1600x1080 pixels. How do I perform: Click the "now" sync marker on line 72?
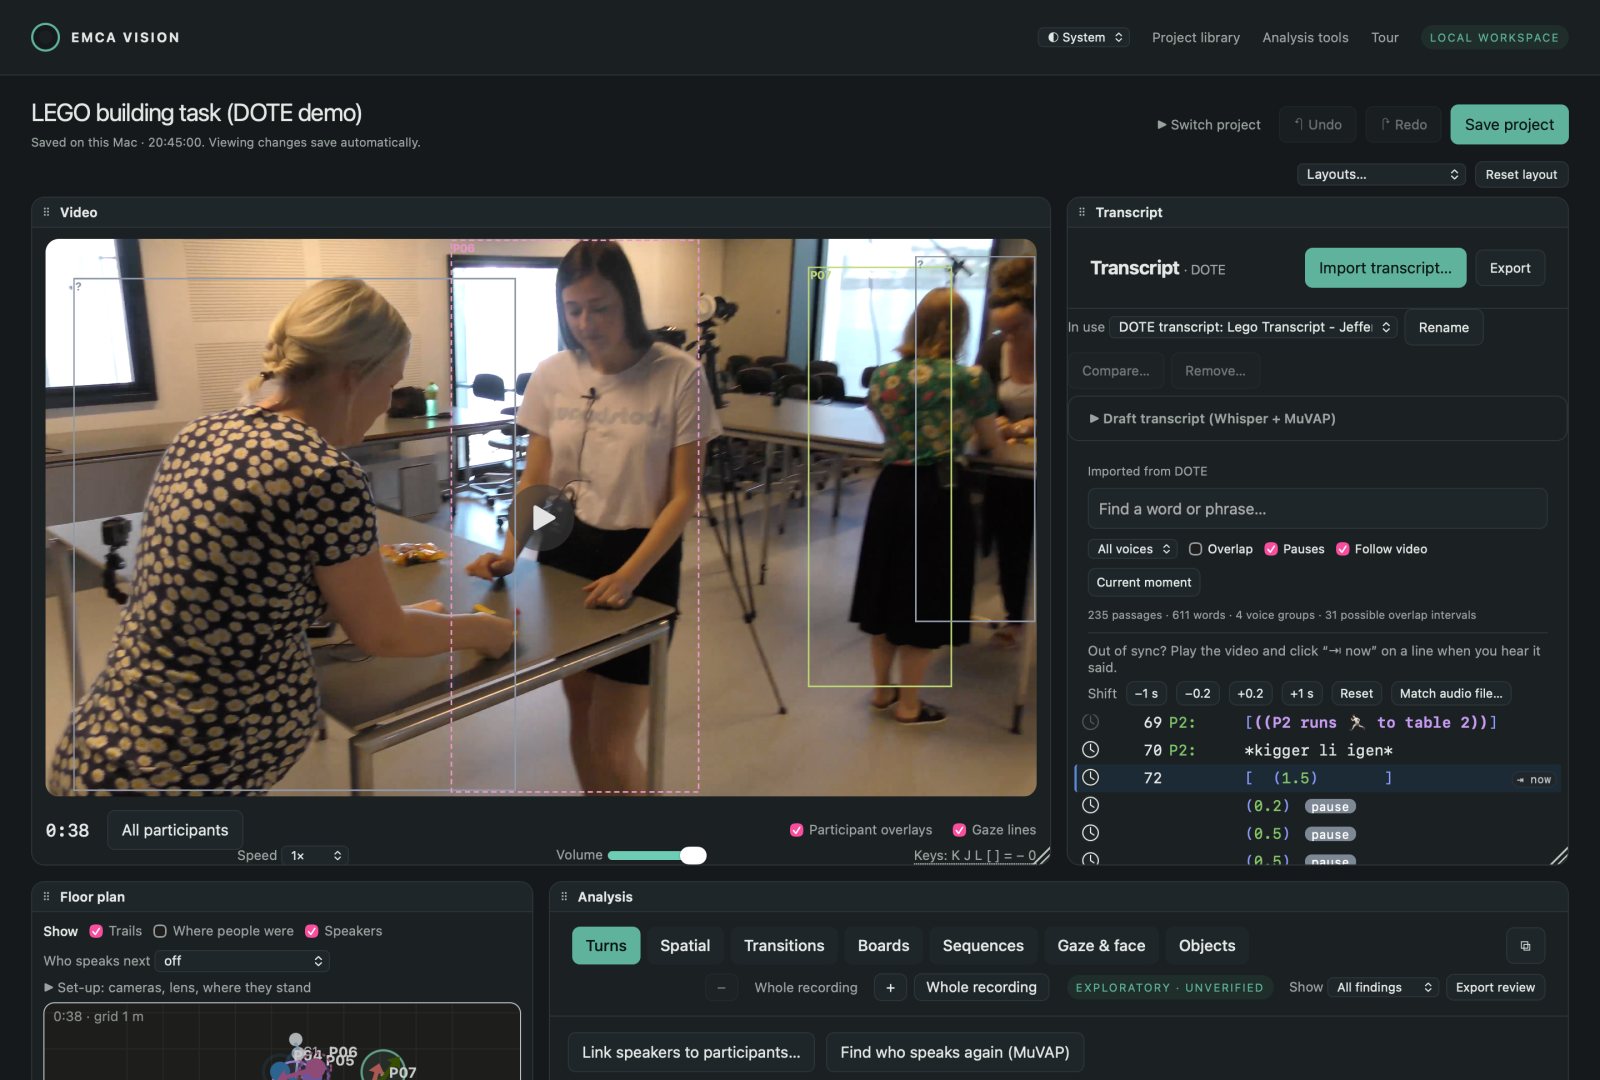[x=1534, y=780]
